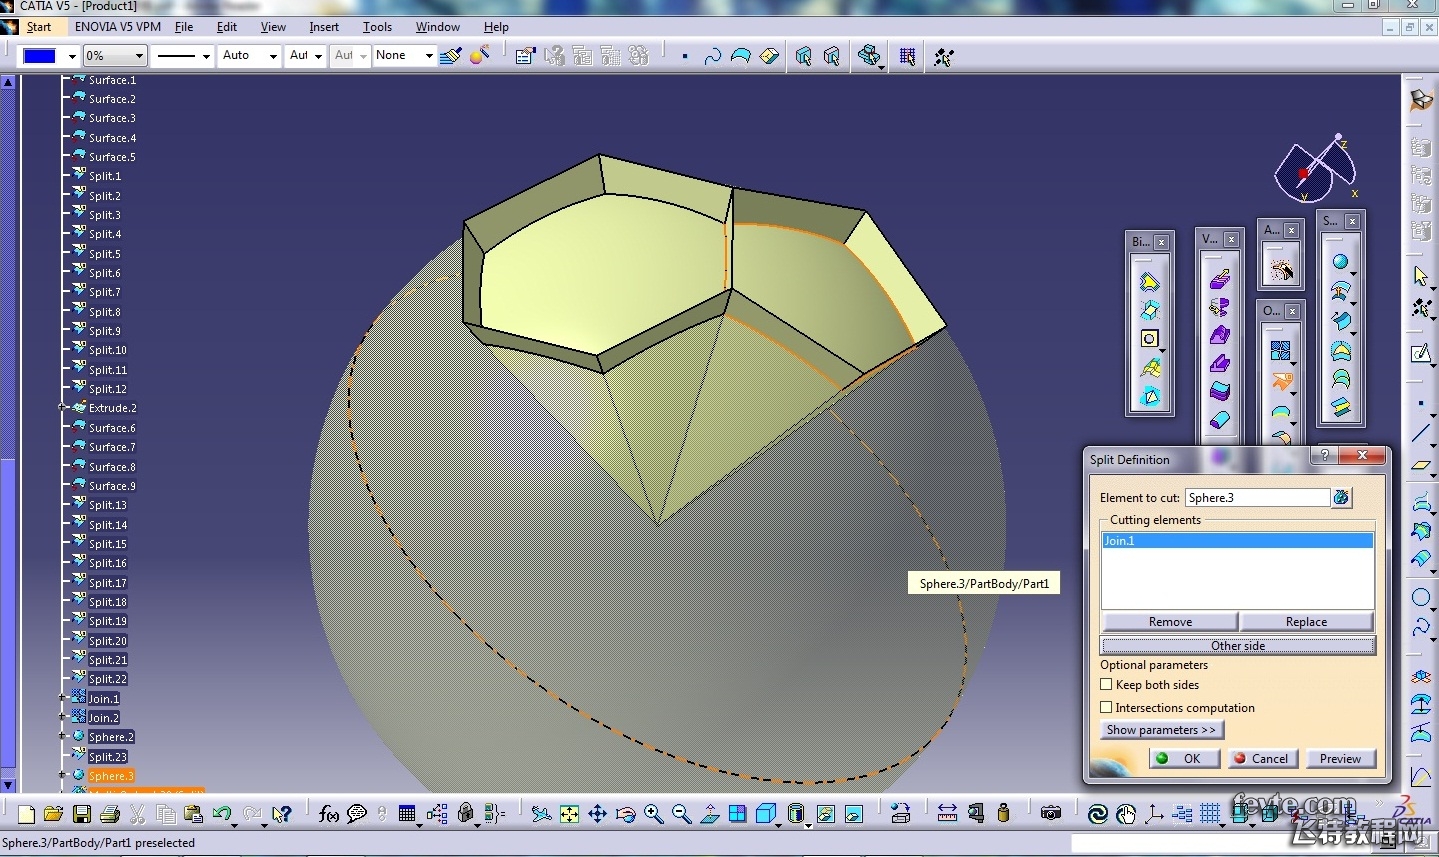This screenshot has width=1439, height=857.
Task: Click the Update All icon
Action: coord(1097,814)
